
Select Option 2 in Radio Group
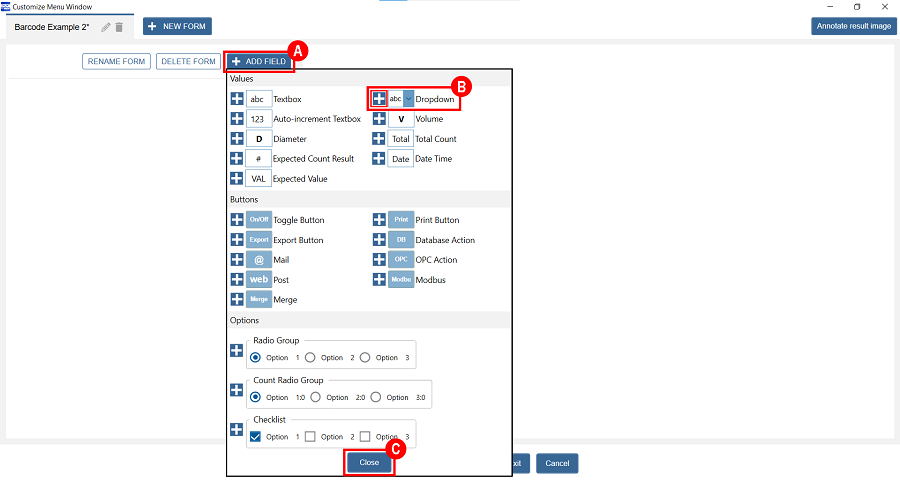[310, 357]
